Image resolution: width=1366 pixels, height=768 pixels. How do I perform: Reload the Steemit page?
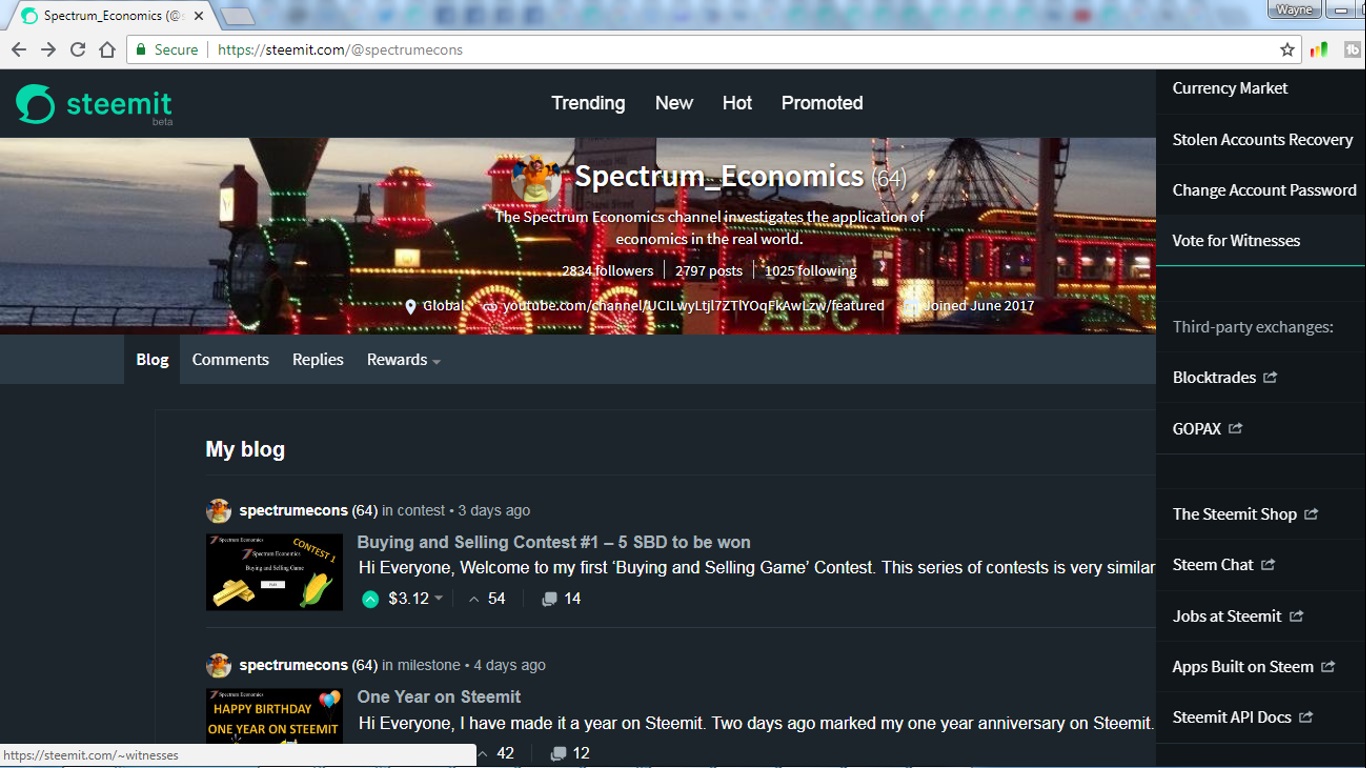coord(77,50)
